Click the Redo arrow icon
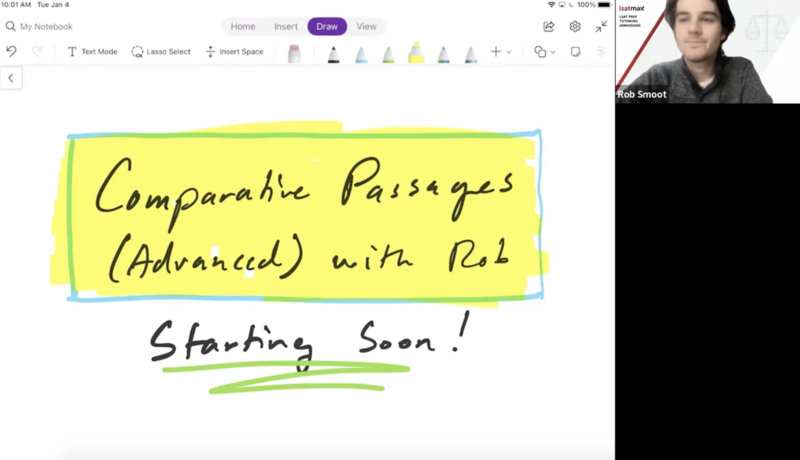Viewport: 800px width, 460px height. click(x=37, y=51)
